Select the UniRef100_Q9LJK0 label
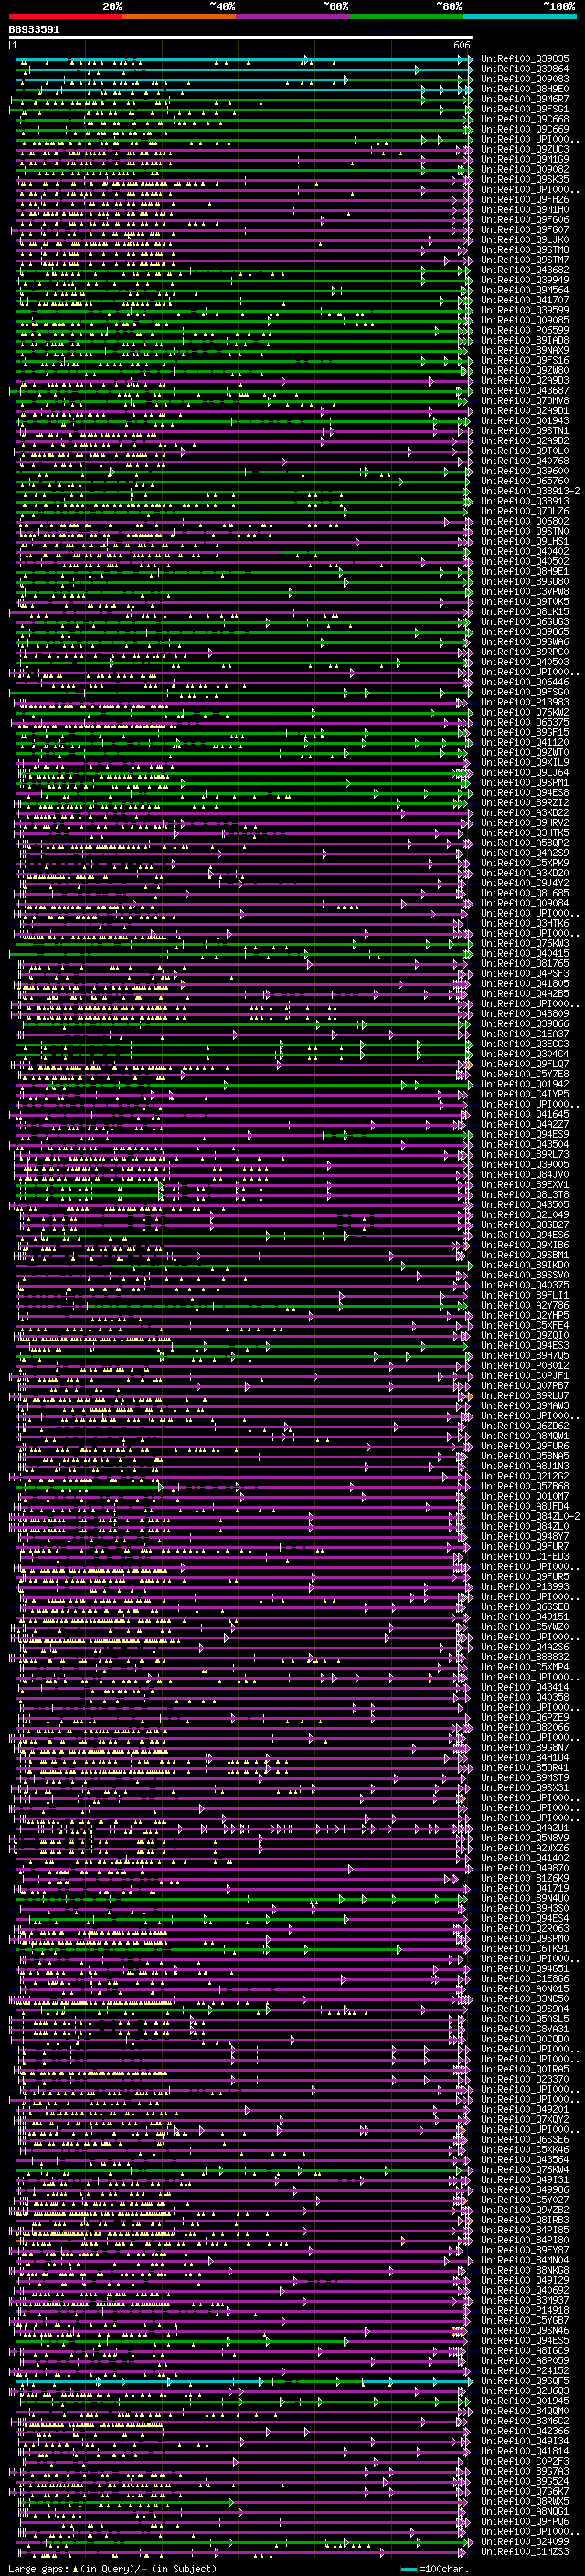 pos(525,240)
